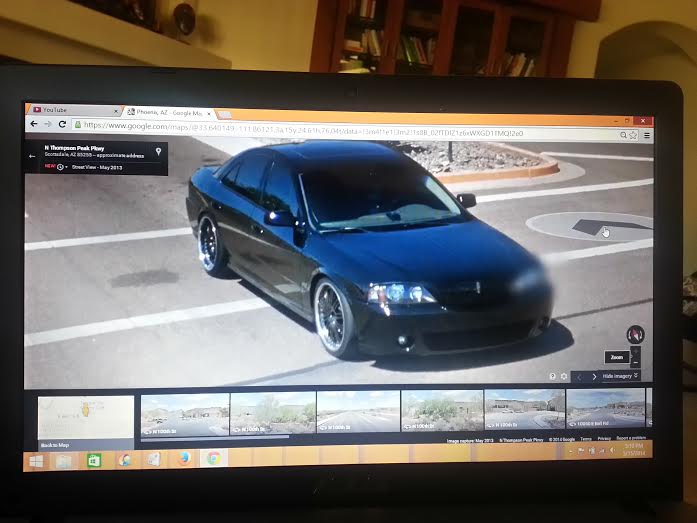697x523 pixels.
Task: Show next imagery with the right chevron
Action: 594,376
